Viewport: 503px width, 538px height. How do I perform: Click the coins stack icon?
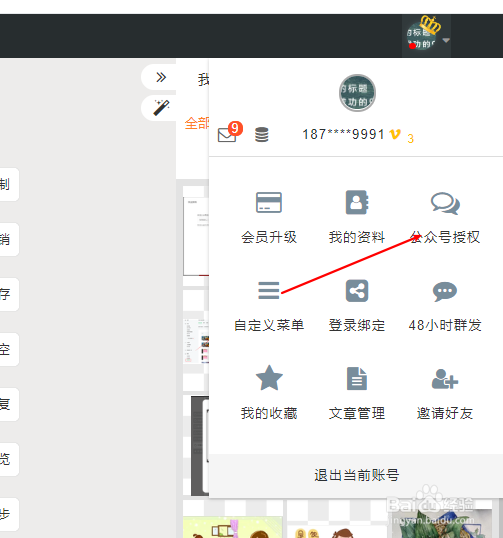point(262,134)
